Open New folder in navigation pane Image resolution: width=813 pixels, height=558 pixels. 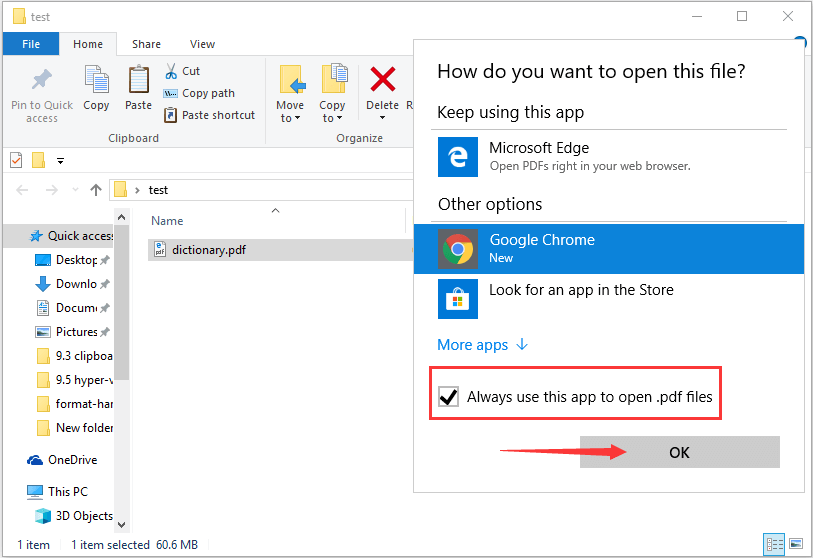click(x=75, y=428)
